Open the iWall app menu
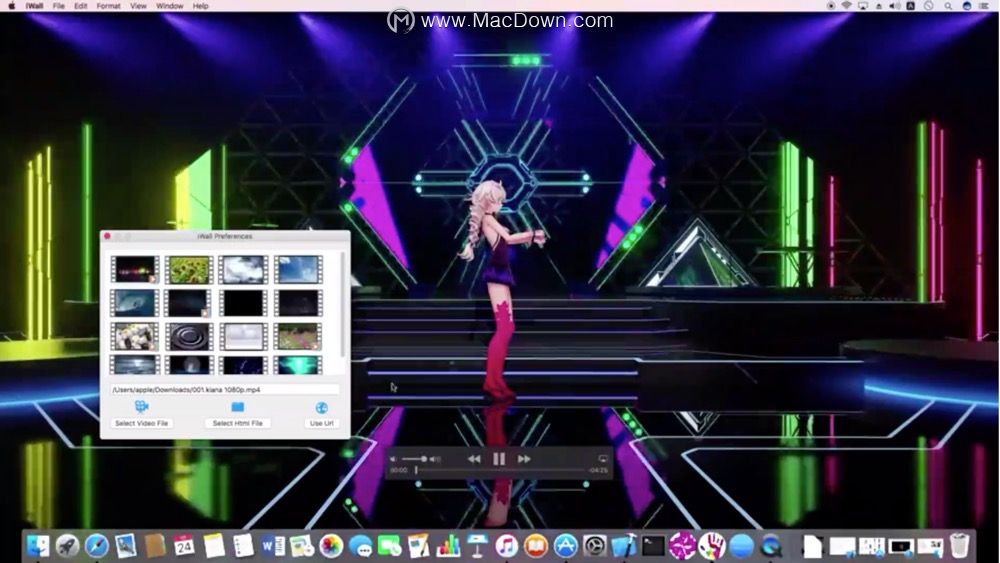Viewport: 1000px width, 563px height. (x=34, y=6)
